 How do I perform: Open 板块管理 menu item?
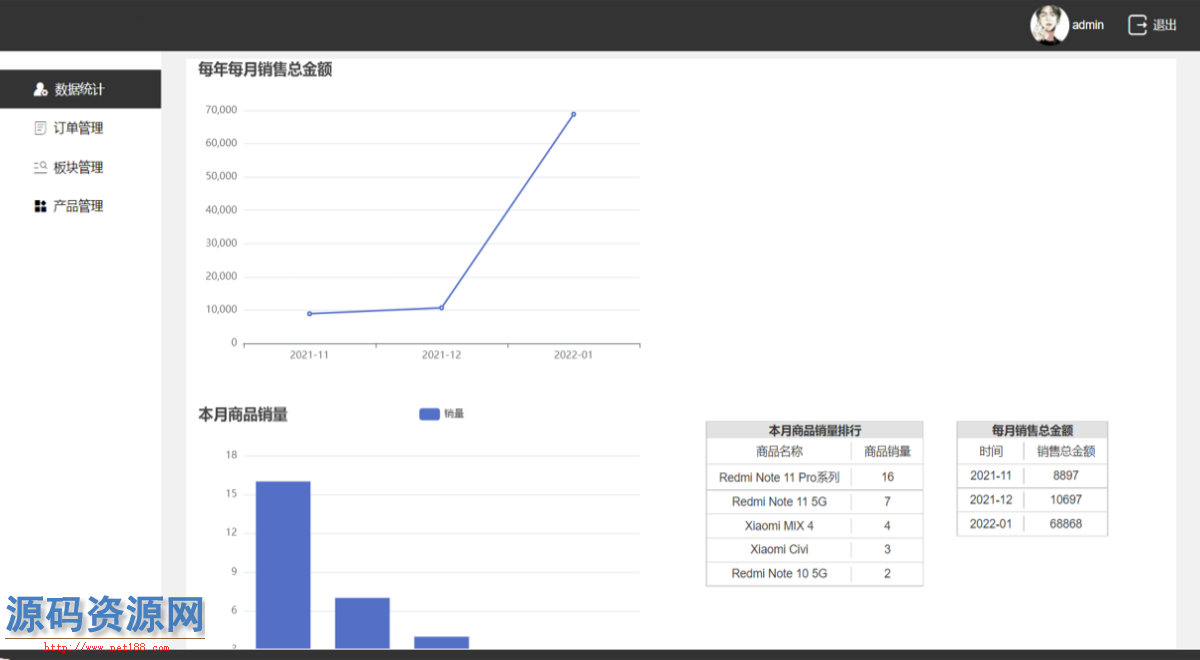click(x=80, y=167)
